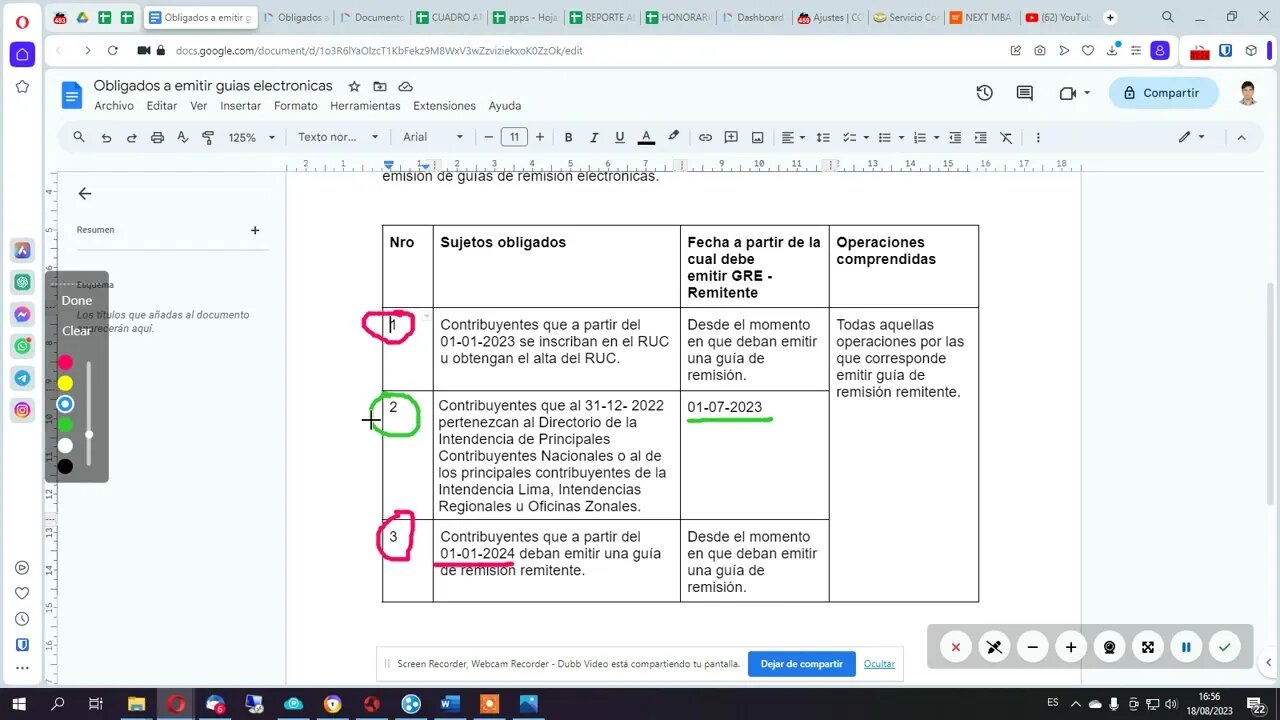This screenshot has height=720, width=1280.
Task: Move document to a folder icon
Action: pos(380,86)
